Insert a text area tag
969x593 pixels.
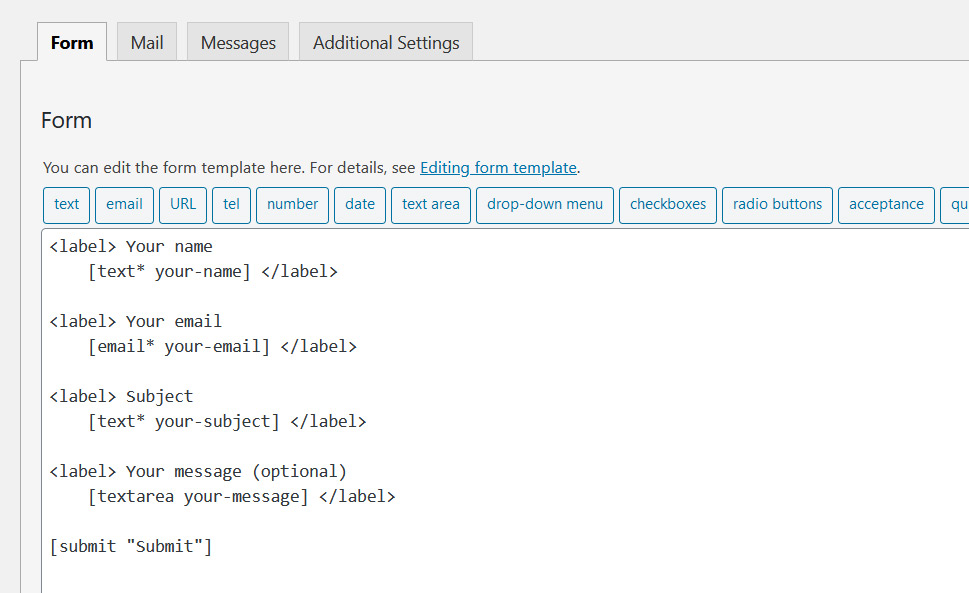click(430, 205)
